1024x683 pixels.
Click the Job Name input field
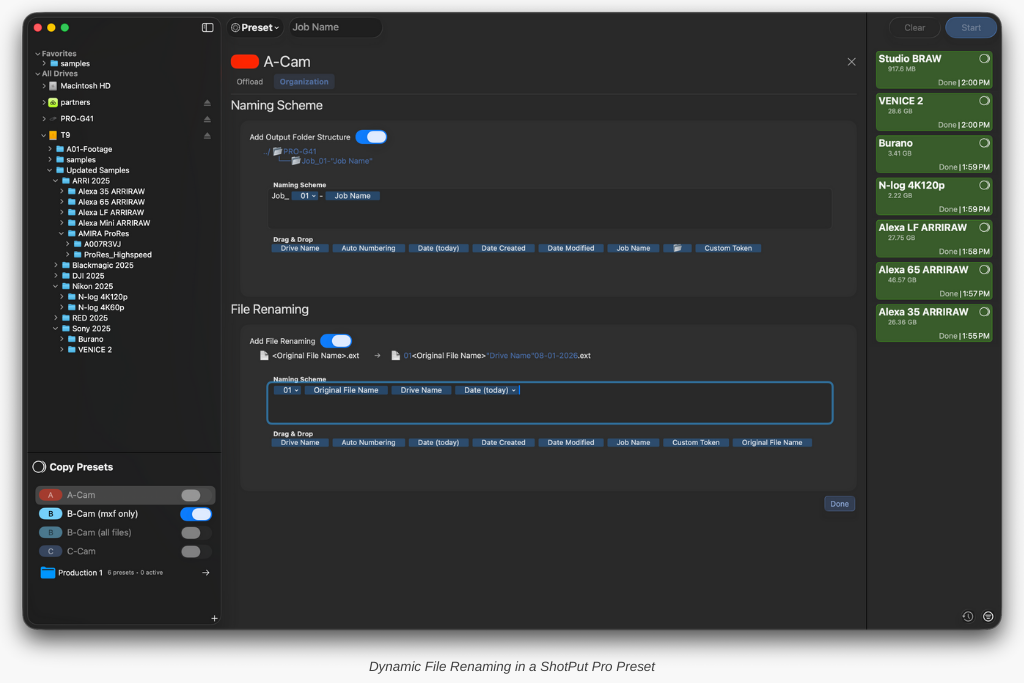tap(334, 28)
